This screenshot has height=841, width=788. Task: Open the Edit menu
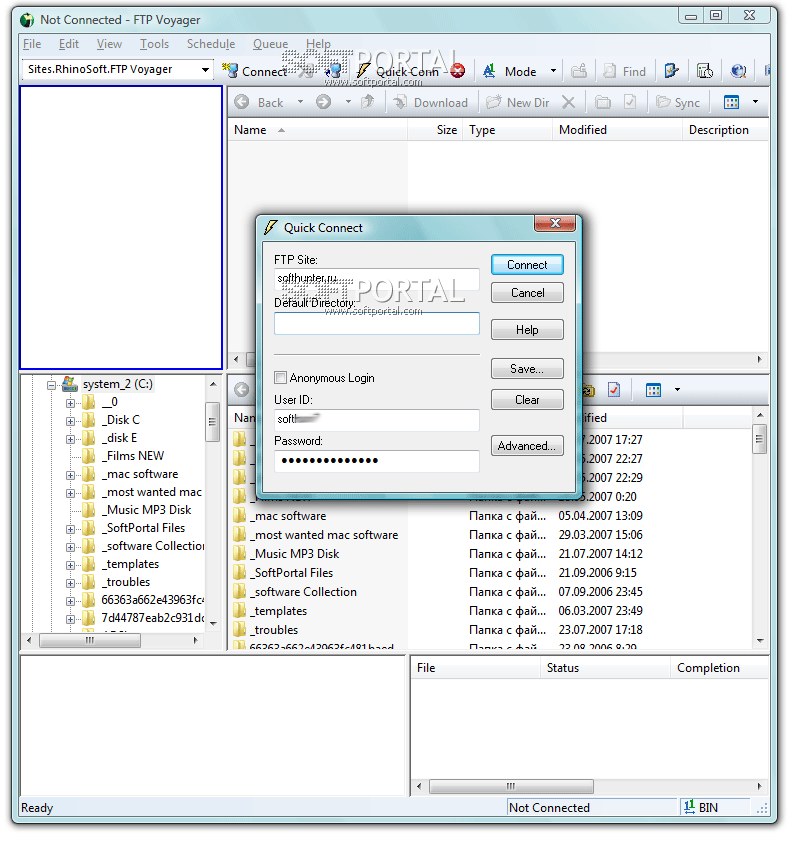click(69, 44)
